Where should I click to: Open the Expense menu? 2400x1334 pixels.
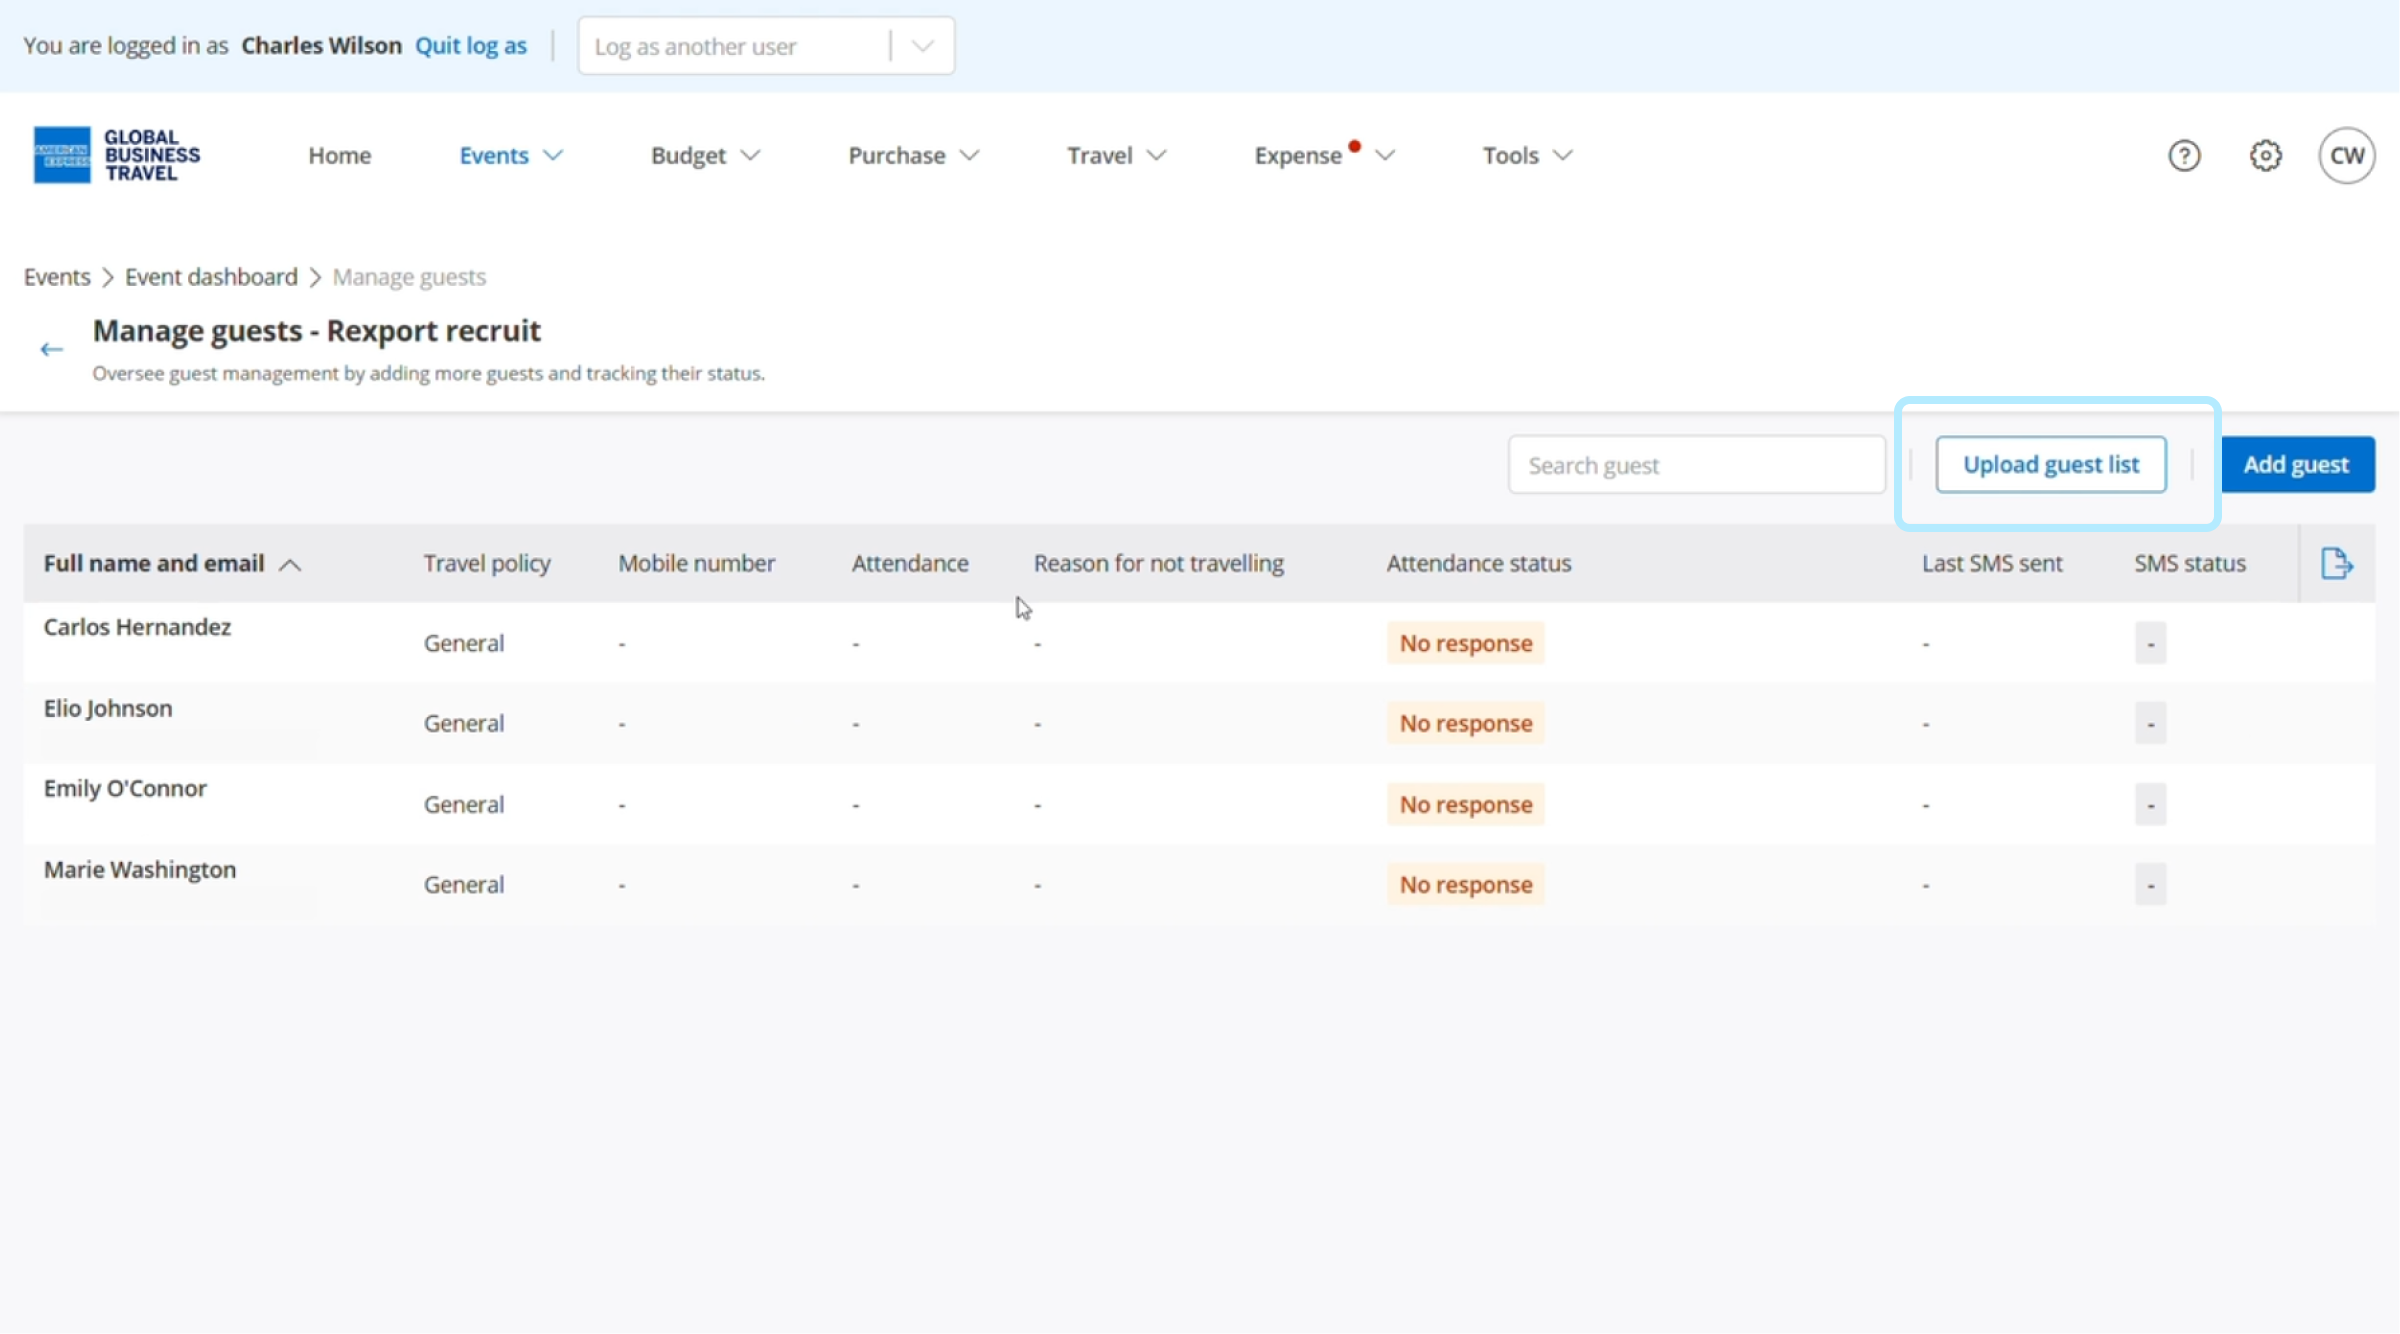(x=1322, y=156)
